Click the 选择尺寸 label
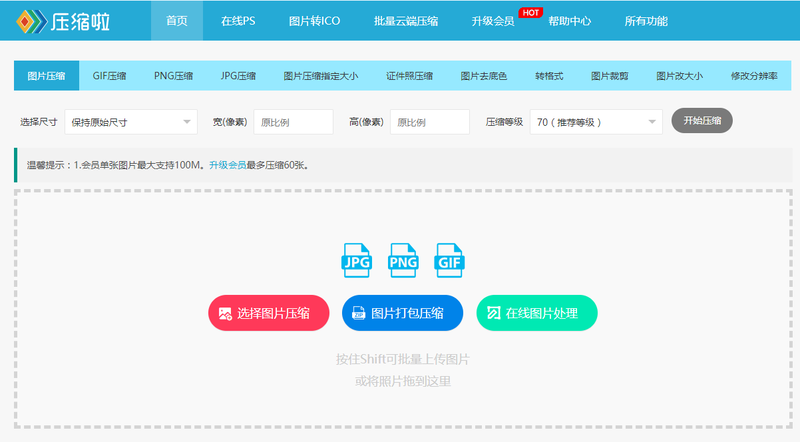Viewport: 800px width, 442px height. pos(38,122)
